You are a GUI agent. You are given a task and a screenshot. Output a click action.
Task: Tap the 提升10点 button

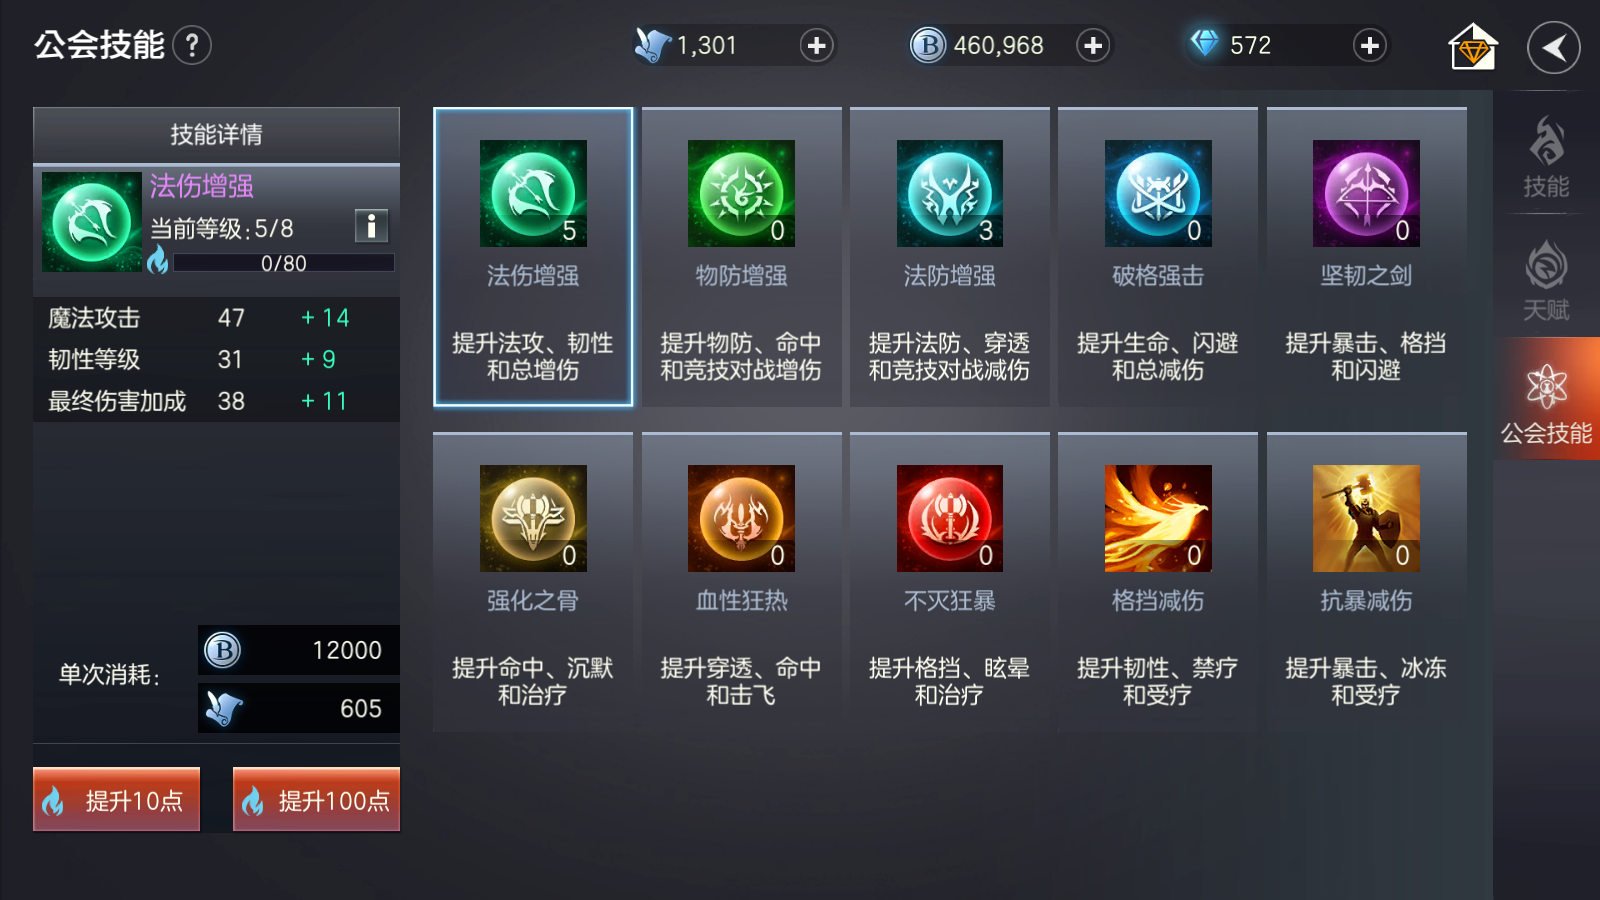[116, 799]
